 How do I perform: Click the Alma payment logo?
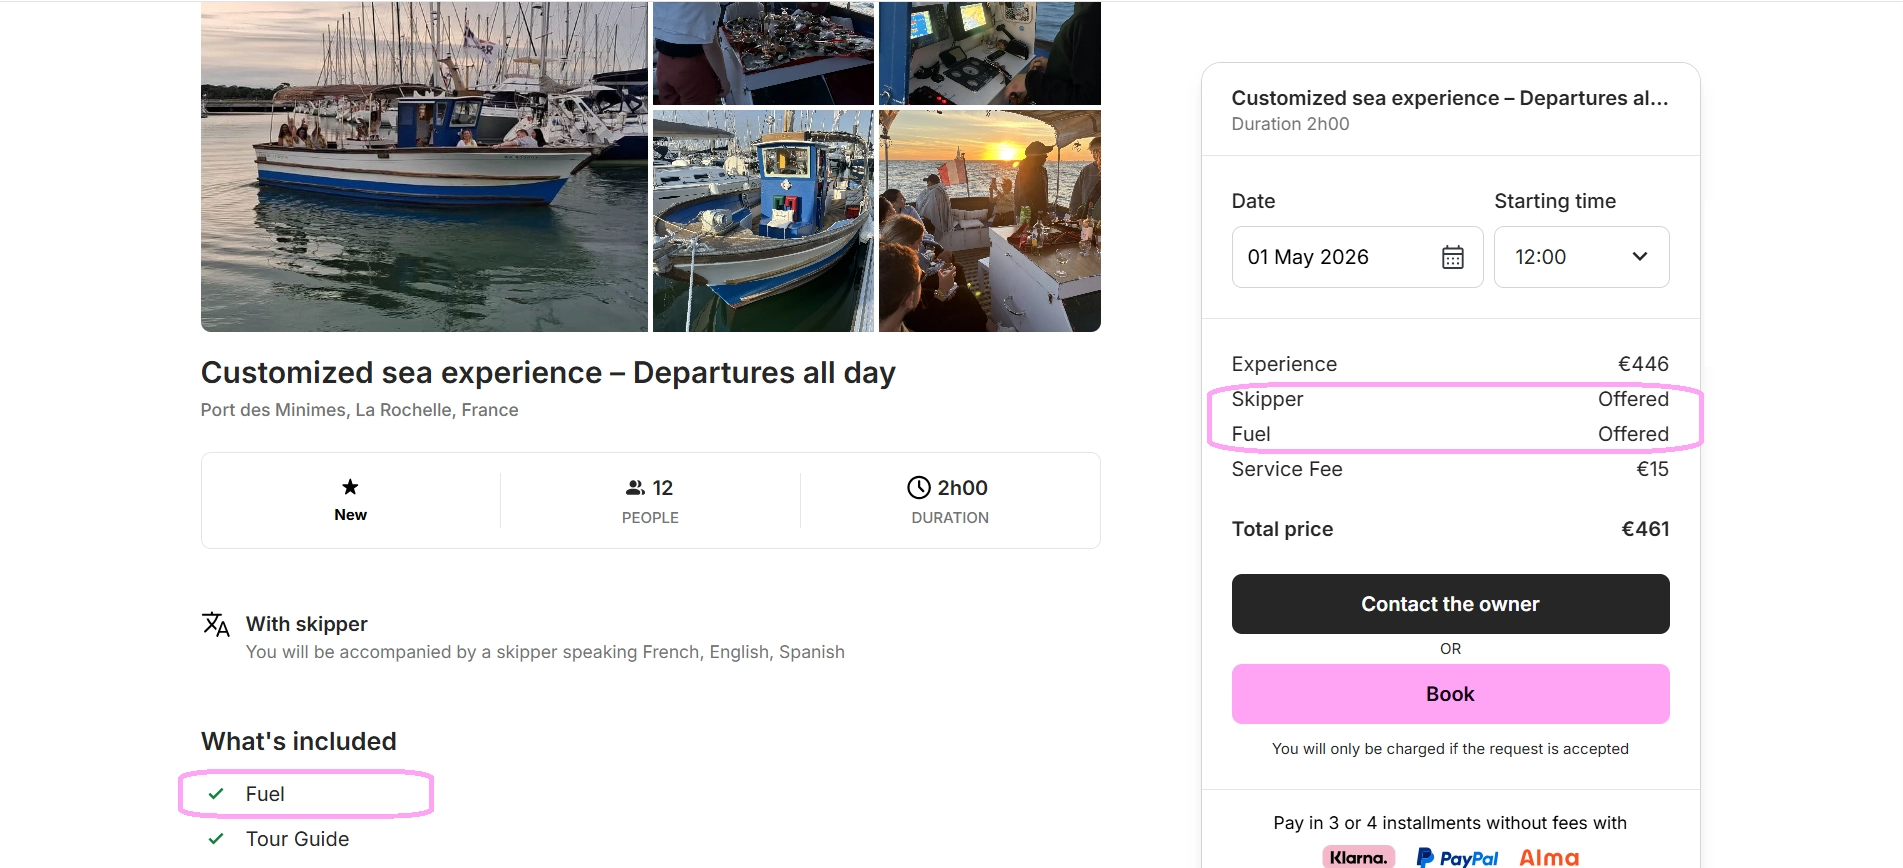point(1548,857)
